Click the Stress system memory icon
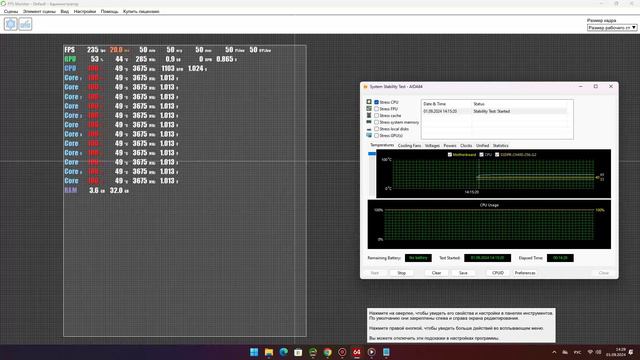Viewport: 640px width, 360px height. pyautogui.click(x=369, y=122)
